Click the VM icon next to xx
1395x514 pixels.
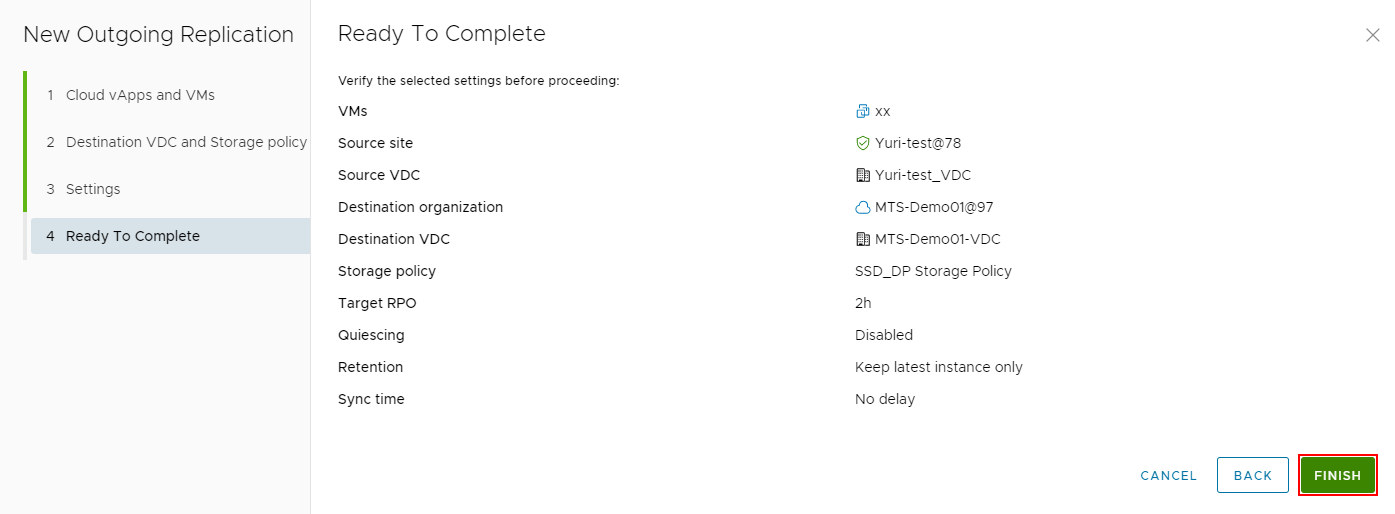pyautogui.click(x=863, y=111)
